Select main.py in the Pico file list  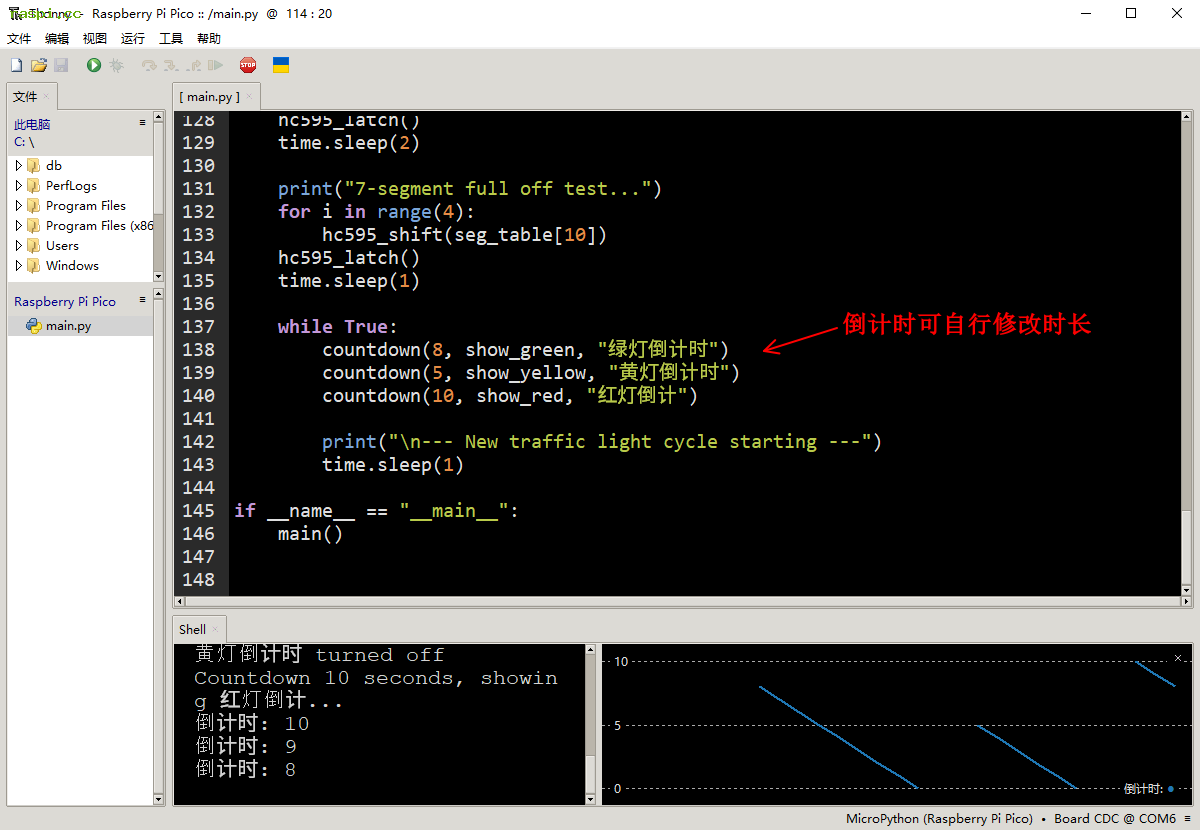click(x=68, y=326)
